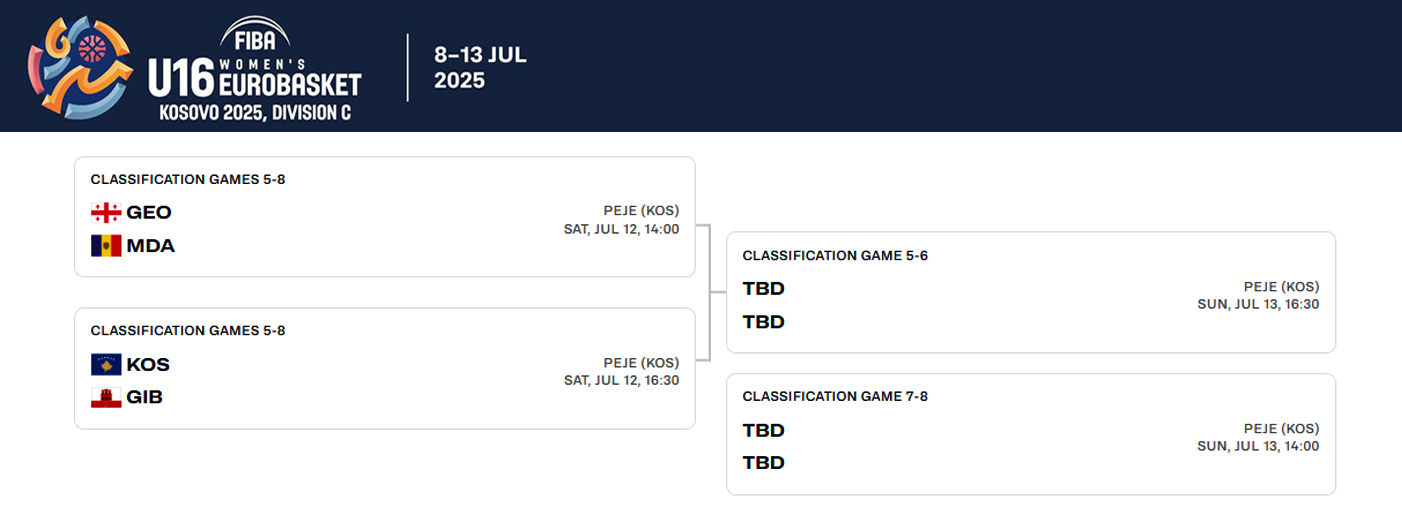Click the Moldova flag icon
Image resolution: width=1402 pixels, height=522 pixels.
(x=106, y=245)
